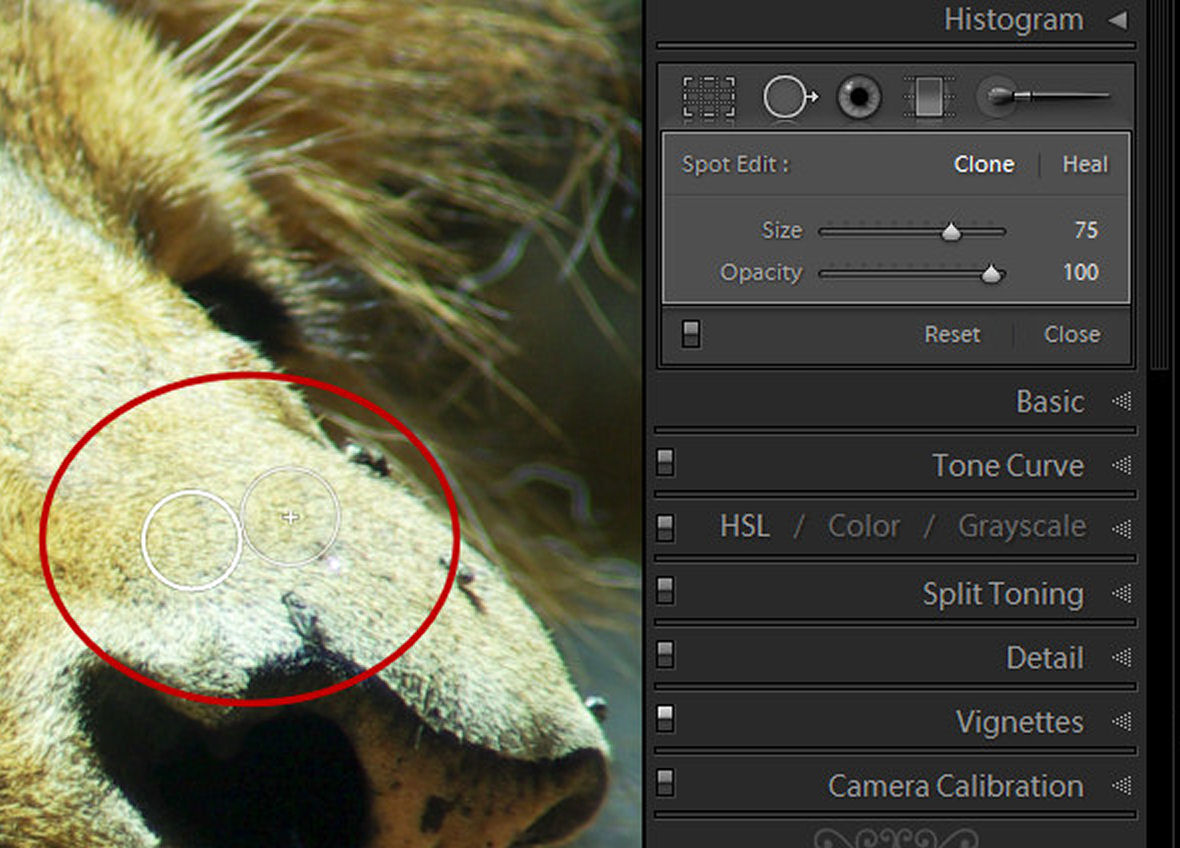Click the Histogram panel title
The image size is (1180, 848).
coord(1014,20)
